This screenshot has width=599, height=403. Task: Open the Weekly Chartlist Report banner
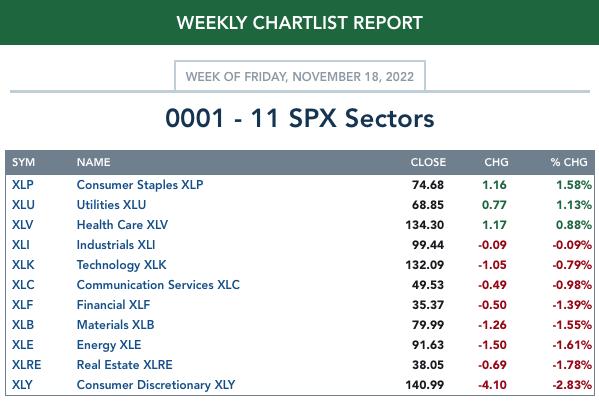pyautogui.click(x=300, y=22)
